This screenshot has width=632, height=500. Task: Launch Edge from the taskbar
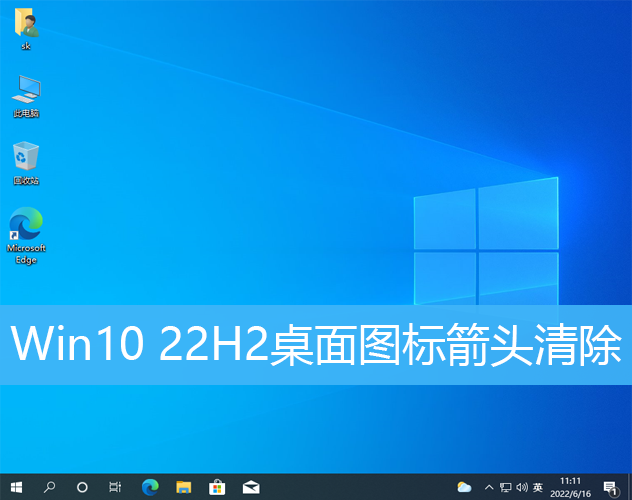click(150, 487)
